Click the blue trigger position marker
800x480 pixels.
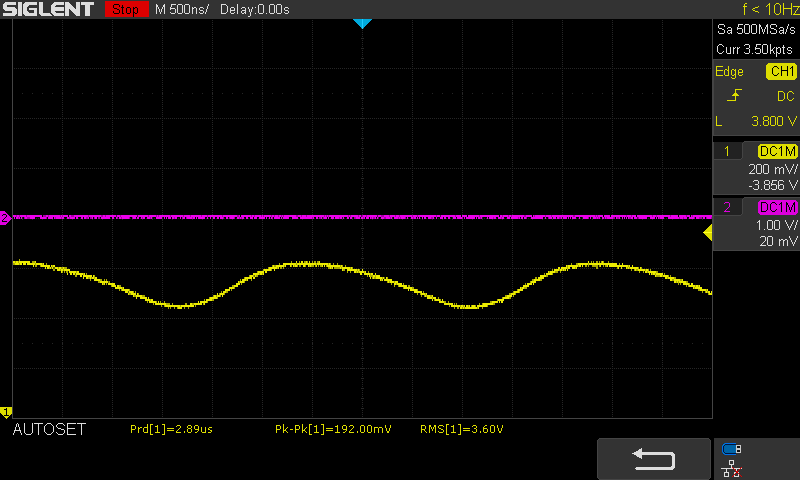tap(362, 23)
